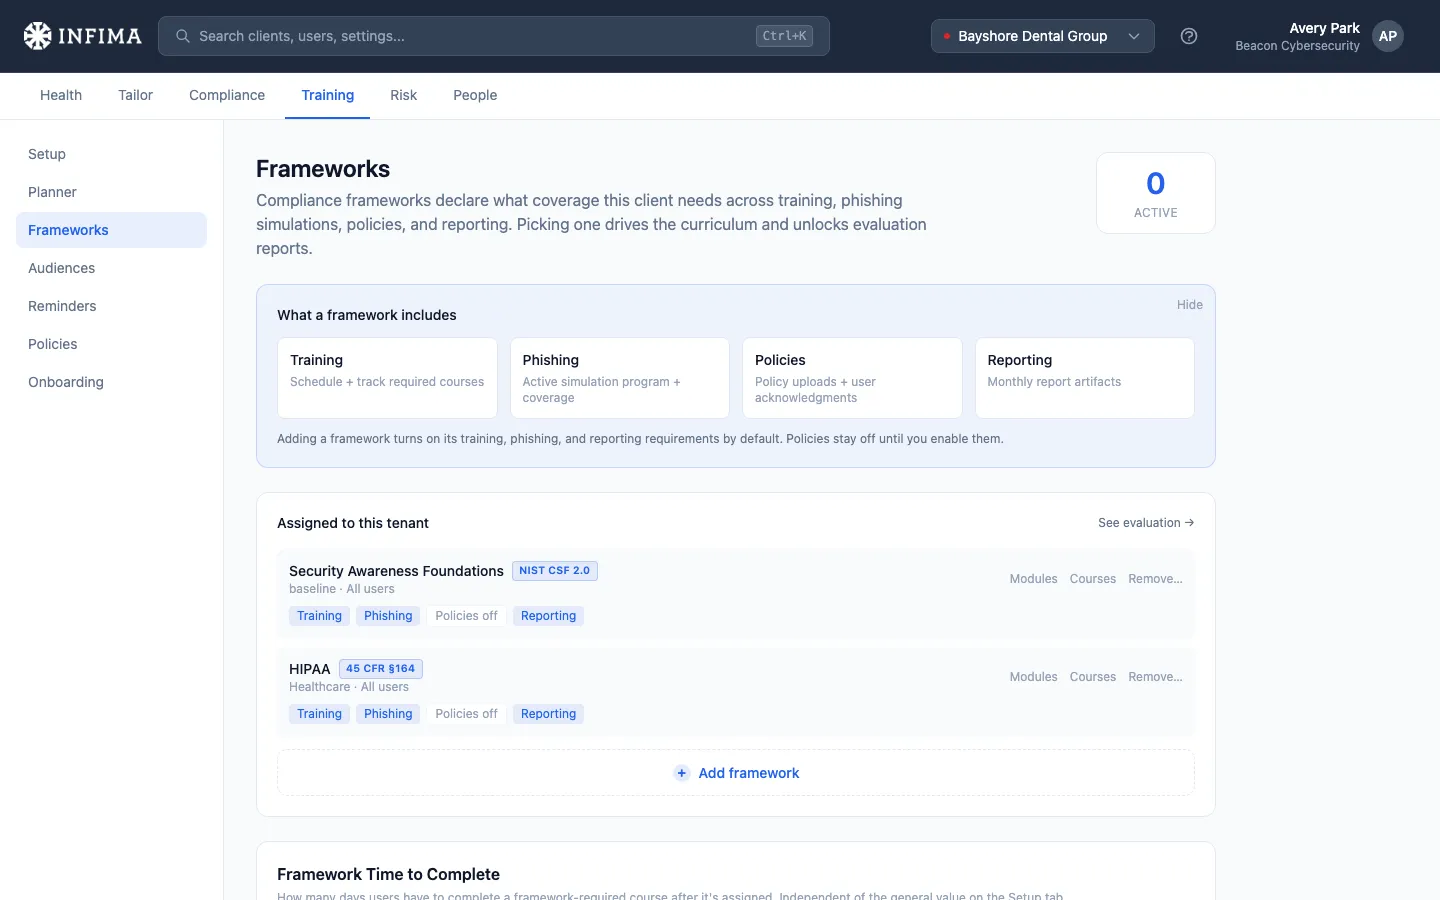The image size is (1440, 900).
Task: Click the baseline · All users subtitle
Action: [x=342, y=589]
